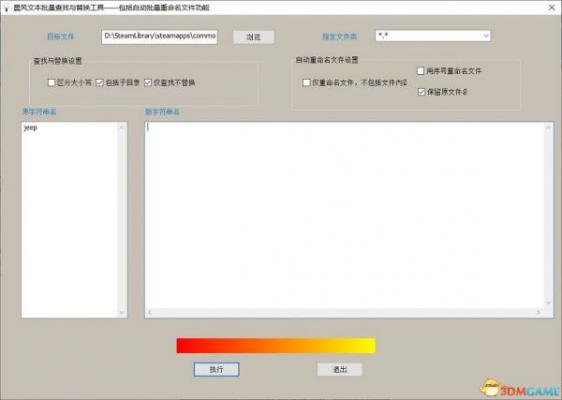This screenshot has height=400, width=562.
Task: Check the 用序号重命名文件 checkbox
Action: 421,71
